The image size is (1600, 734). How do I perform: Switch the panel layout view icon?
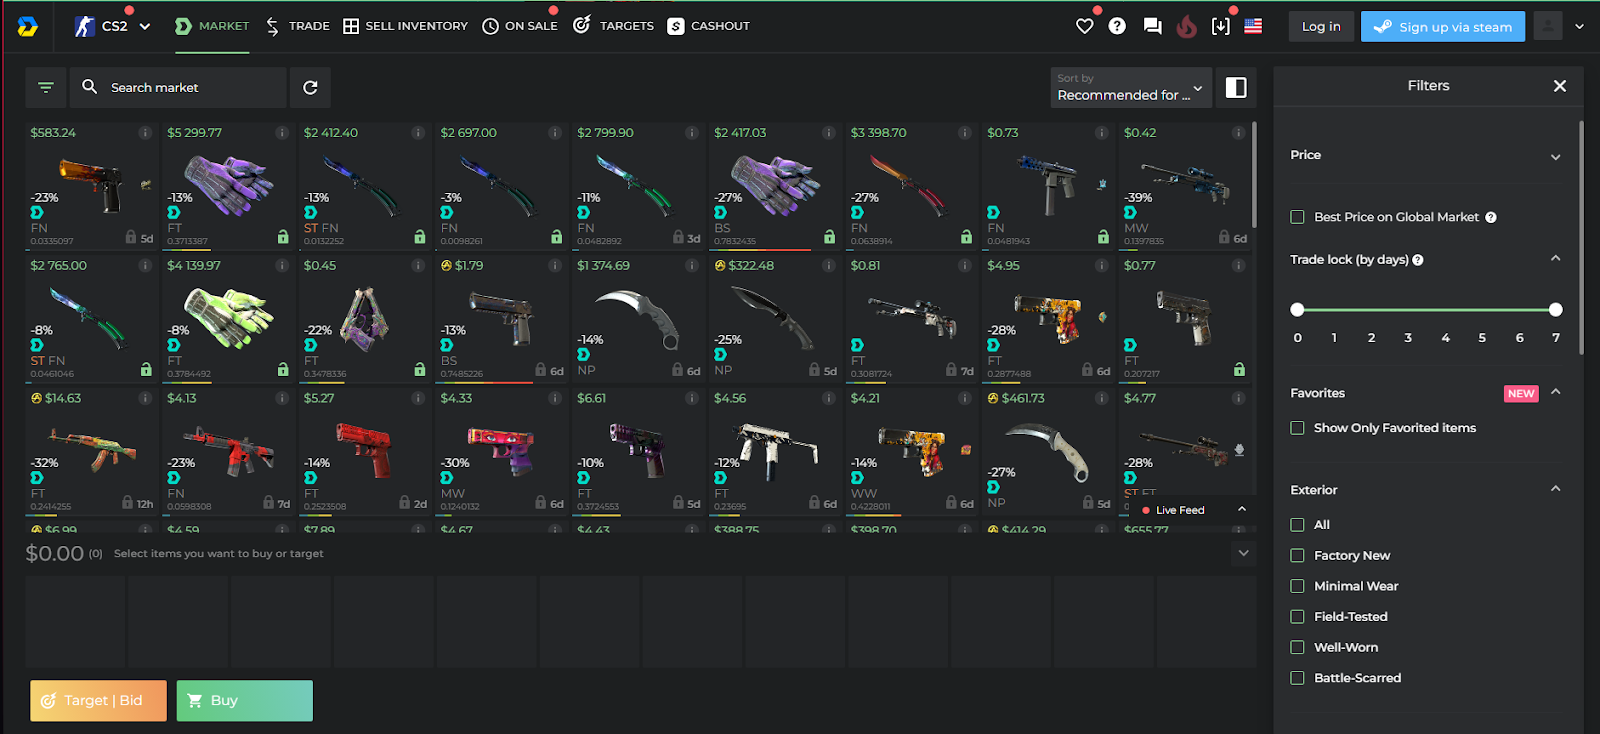1236,88
